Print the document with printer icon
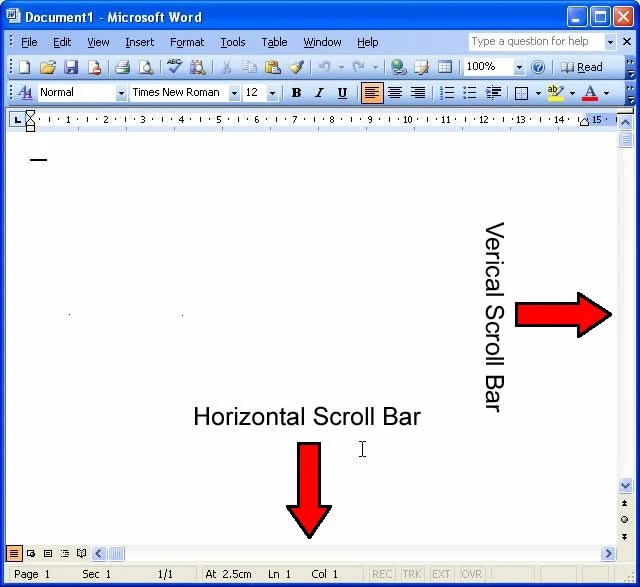 [122, 67]
